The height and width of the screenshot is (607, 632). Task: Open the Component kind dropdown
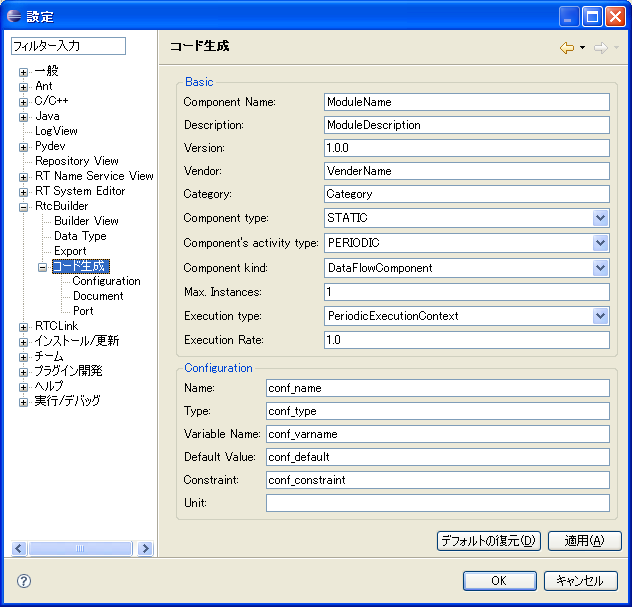click(x=600, y=268)
